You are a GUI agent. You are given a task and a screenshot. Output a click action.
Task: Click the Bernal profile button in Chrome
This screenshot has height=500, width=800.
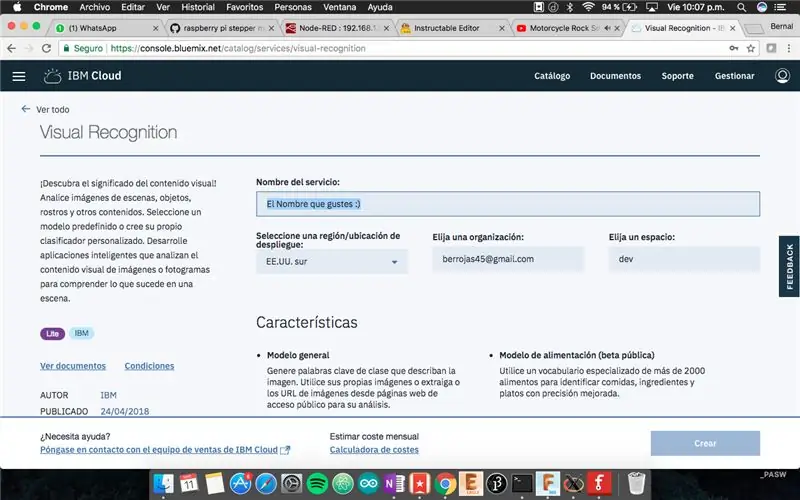(782, 26)
